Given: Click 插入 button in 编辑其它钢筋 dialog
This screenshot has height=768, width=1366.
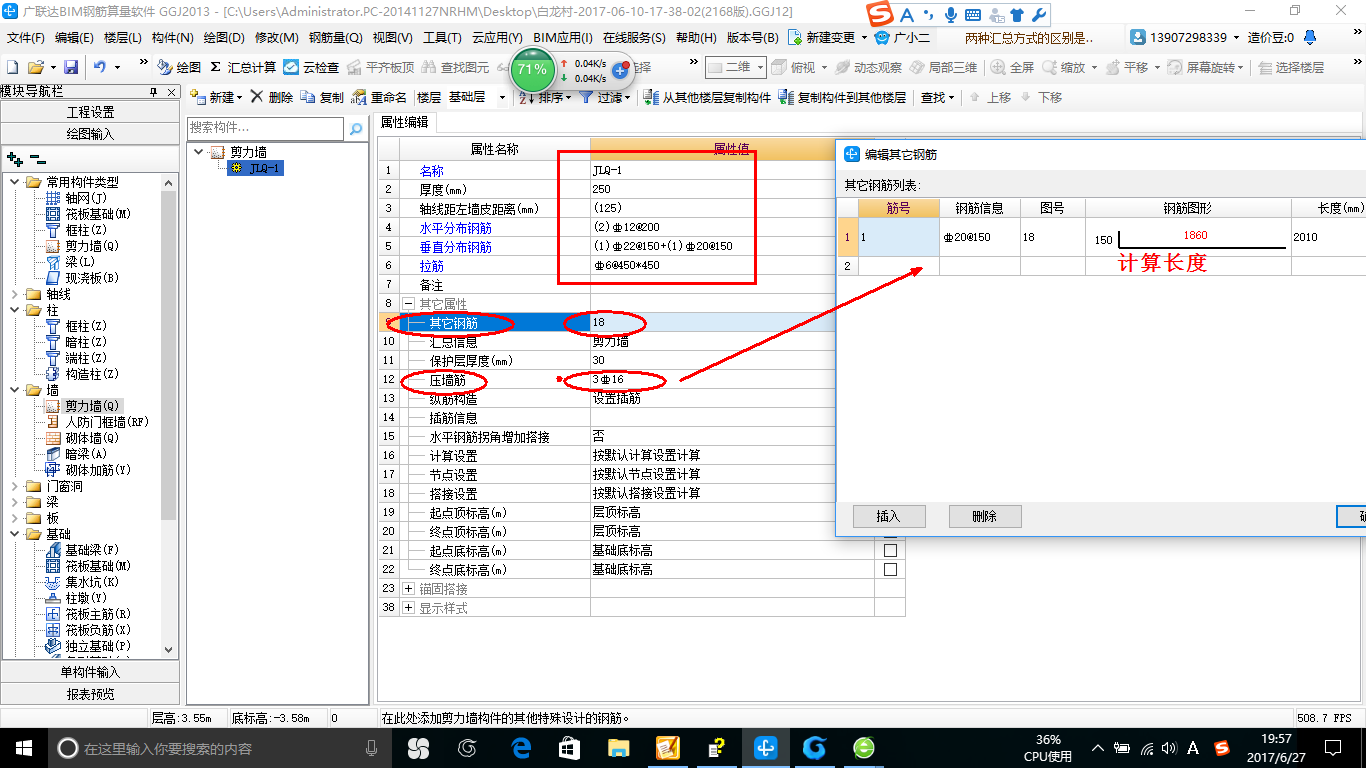Looking at the screenshot, I should click(x=889, y=516).
